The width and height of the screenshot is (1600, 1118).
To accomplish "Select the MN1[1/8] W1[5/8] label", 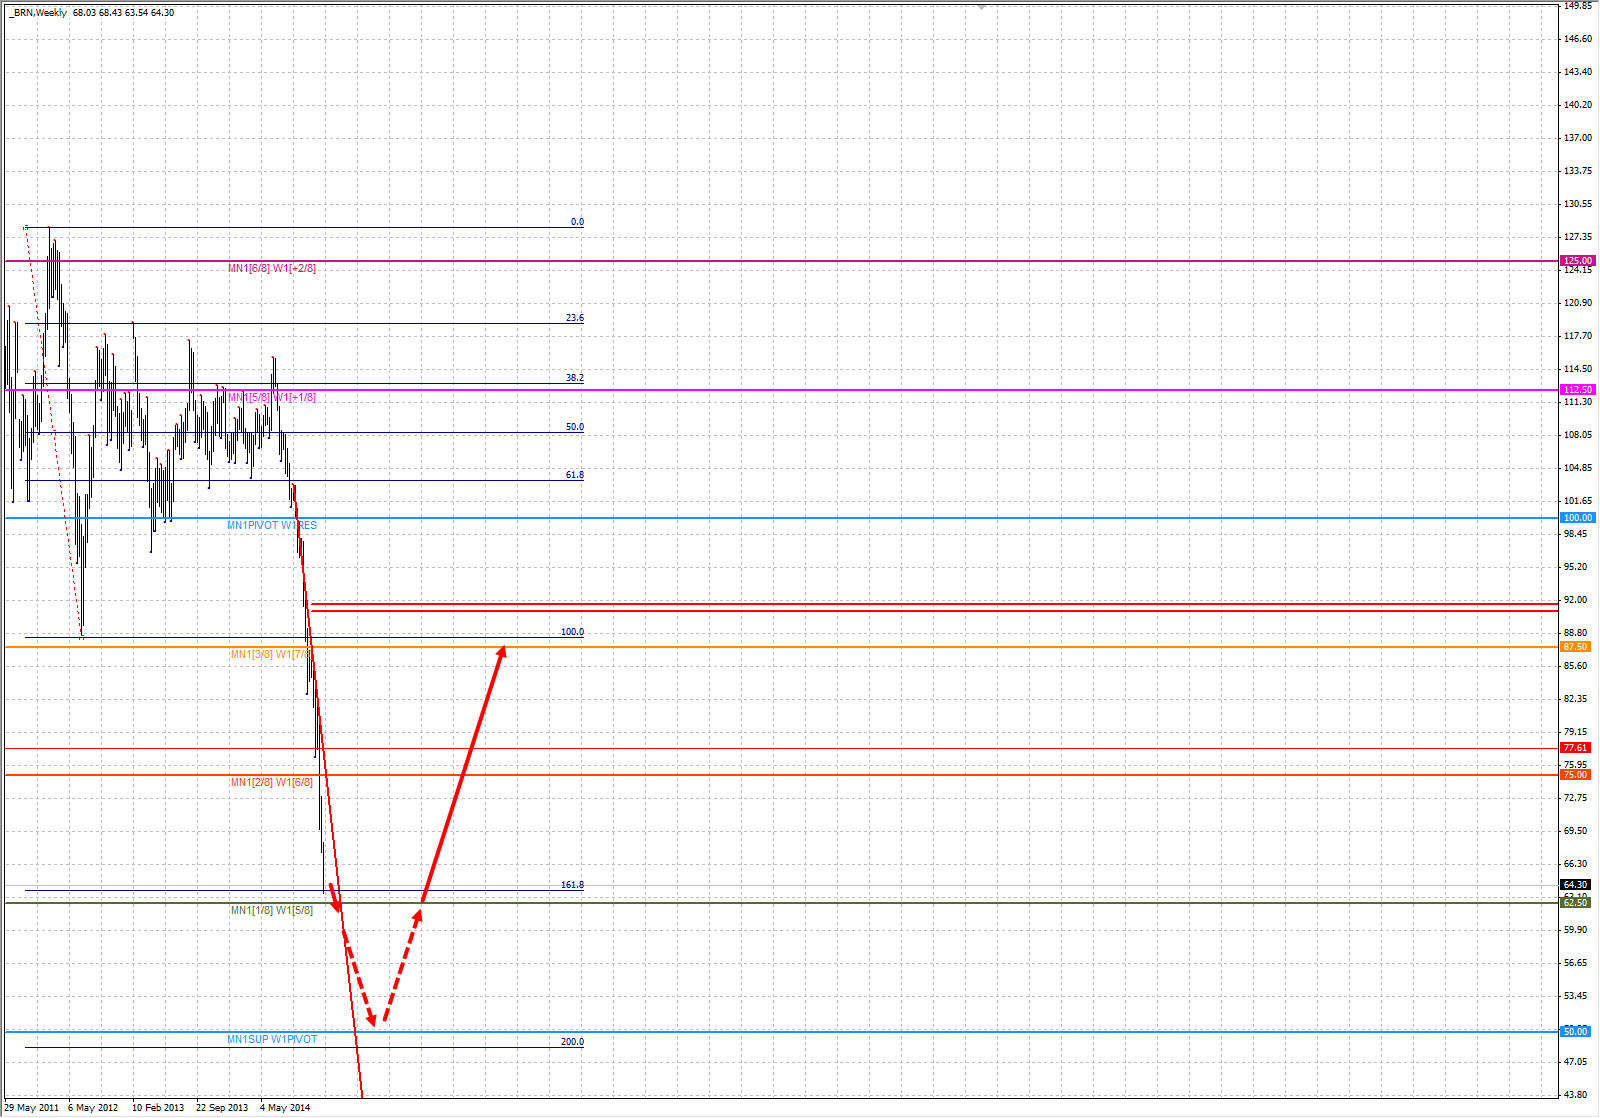I will pyautogui.click(x=272, y=910).
